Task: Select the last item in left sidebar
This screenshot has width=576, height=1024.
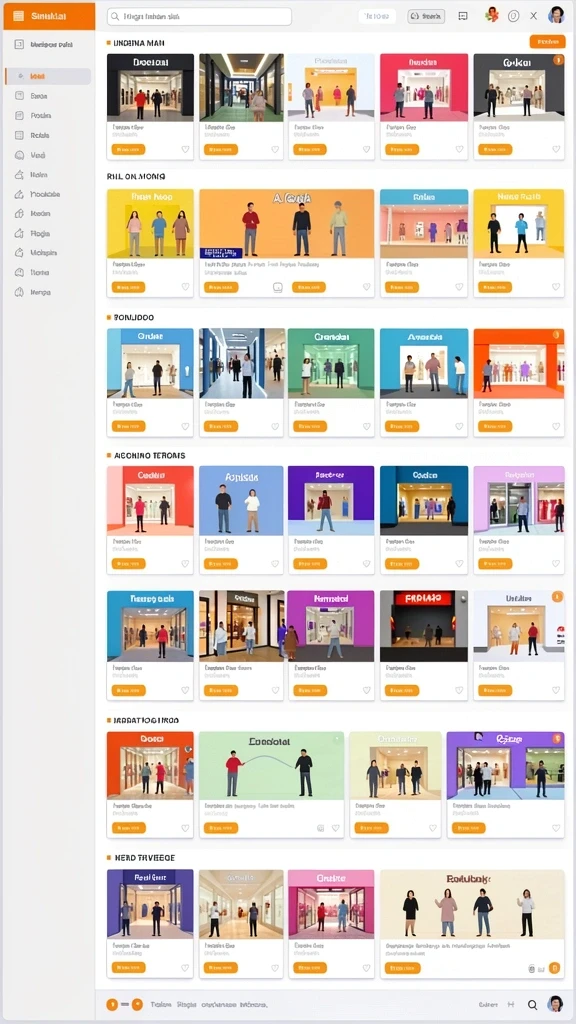Action: click(x=48, y=293)
